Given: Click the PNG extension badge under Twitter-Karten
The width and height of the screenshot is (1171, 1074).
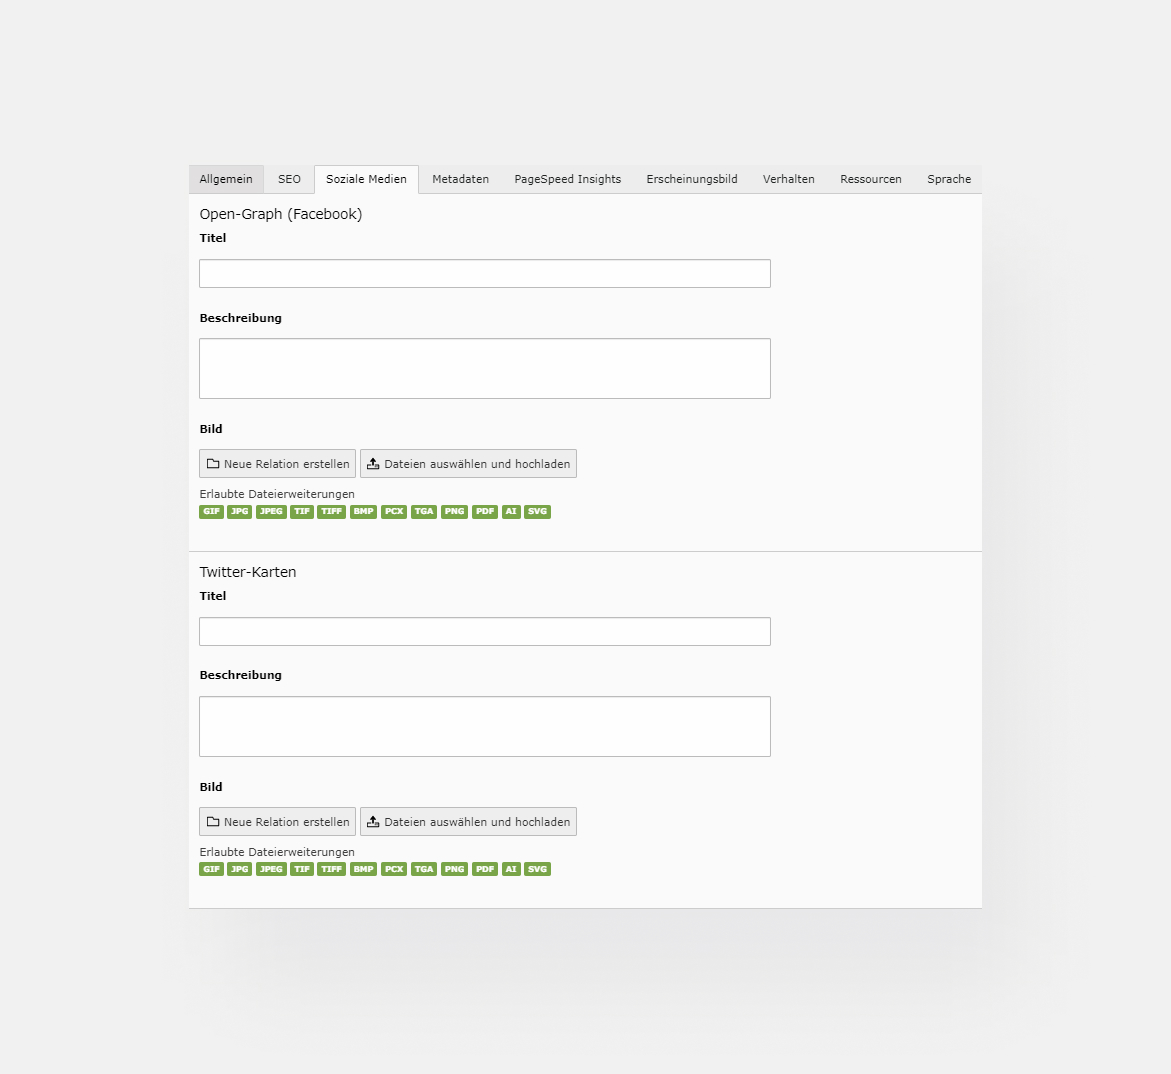Looking at the screenshot, I should pyautogui.click(x=453, y=869).
